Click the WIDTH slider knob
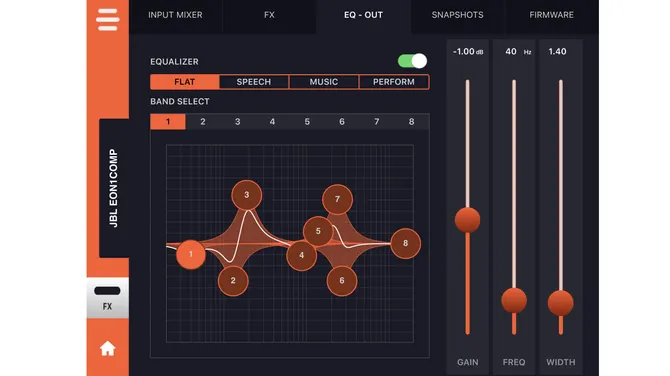 pyautogui.click(x=561, y=303)
